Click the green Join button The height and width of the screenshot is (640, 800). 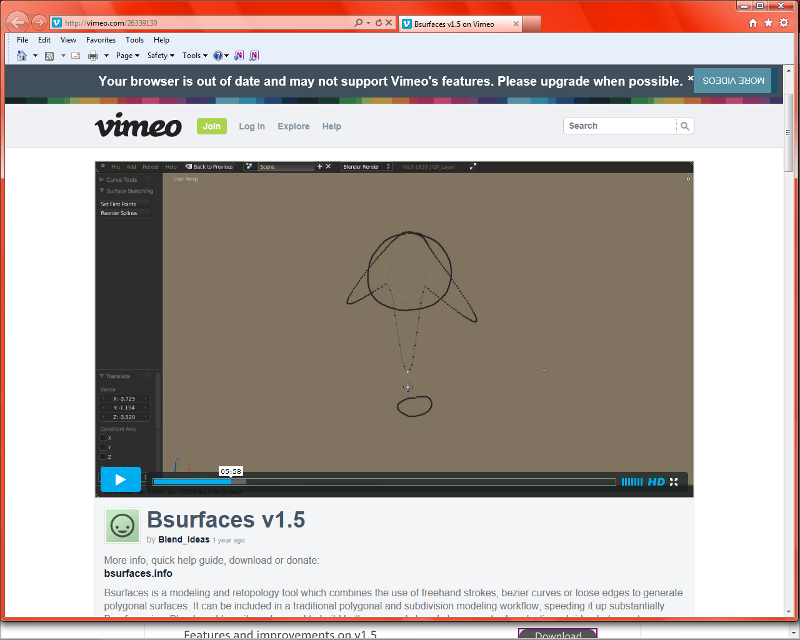pyautogui.click(x=212, y=126)
